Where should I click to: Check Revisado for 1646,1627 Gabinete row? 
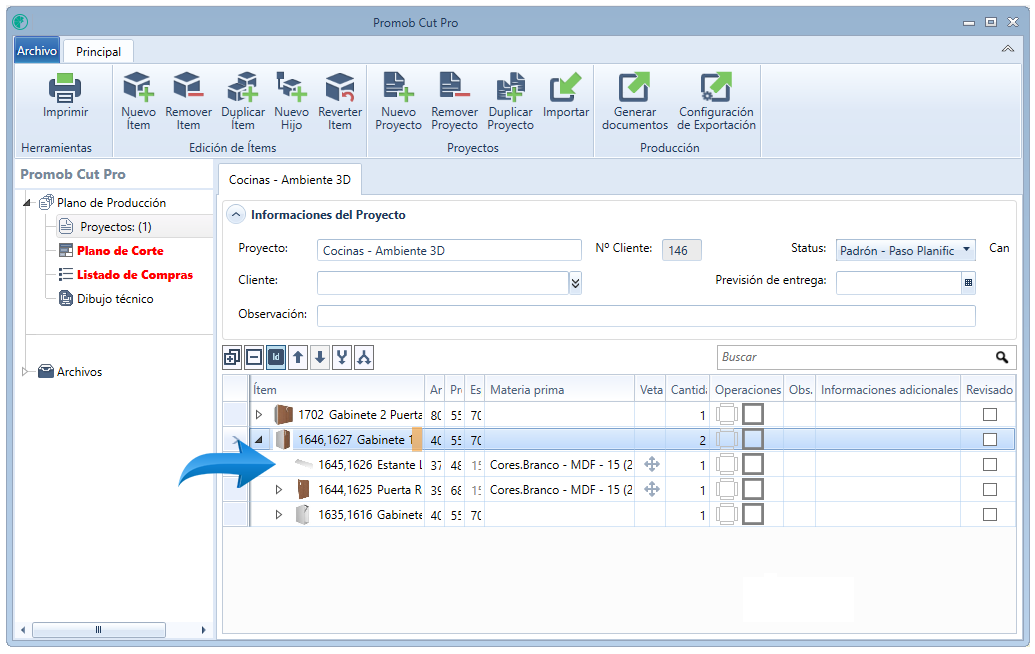pyautogui.click(x=989, y=440)
